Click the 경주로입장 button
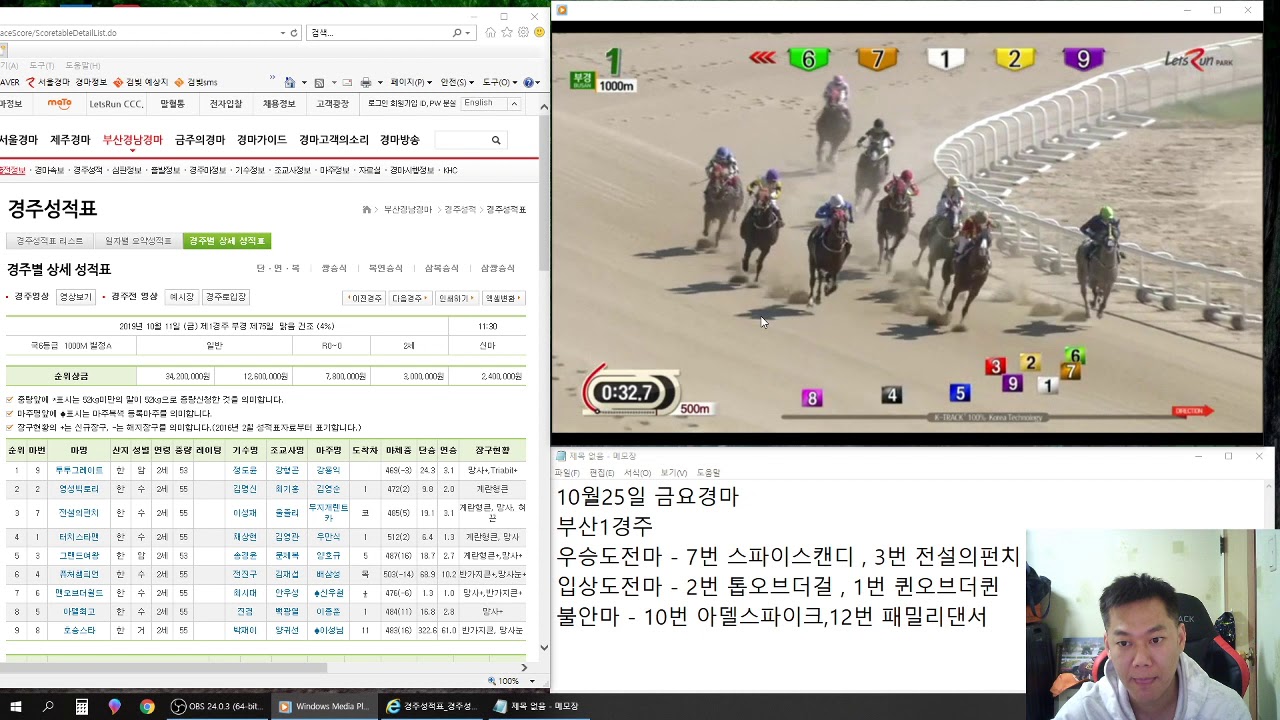The height and width of the screenshot is (720, 1280). pyautogui.click(x=225, y=297)
